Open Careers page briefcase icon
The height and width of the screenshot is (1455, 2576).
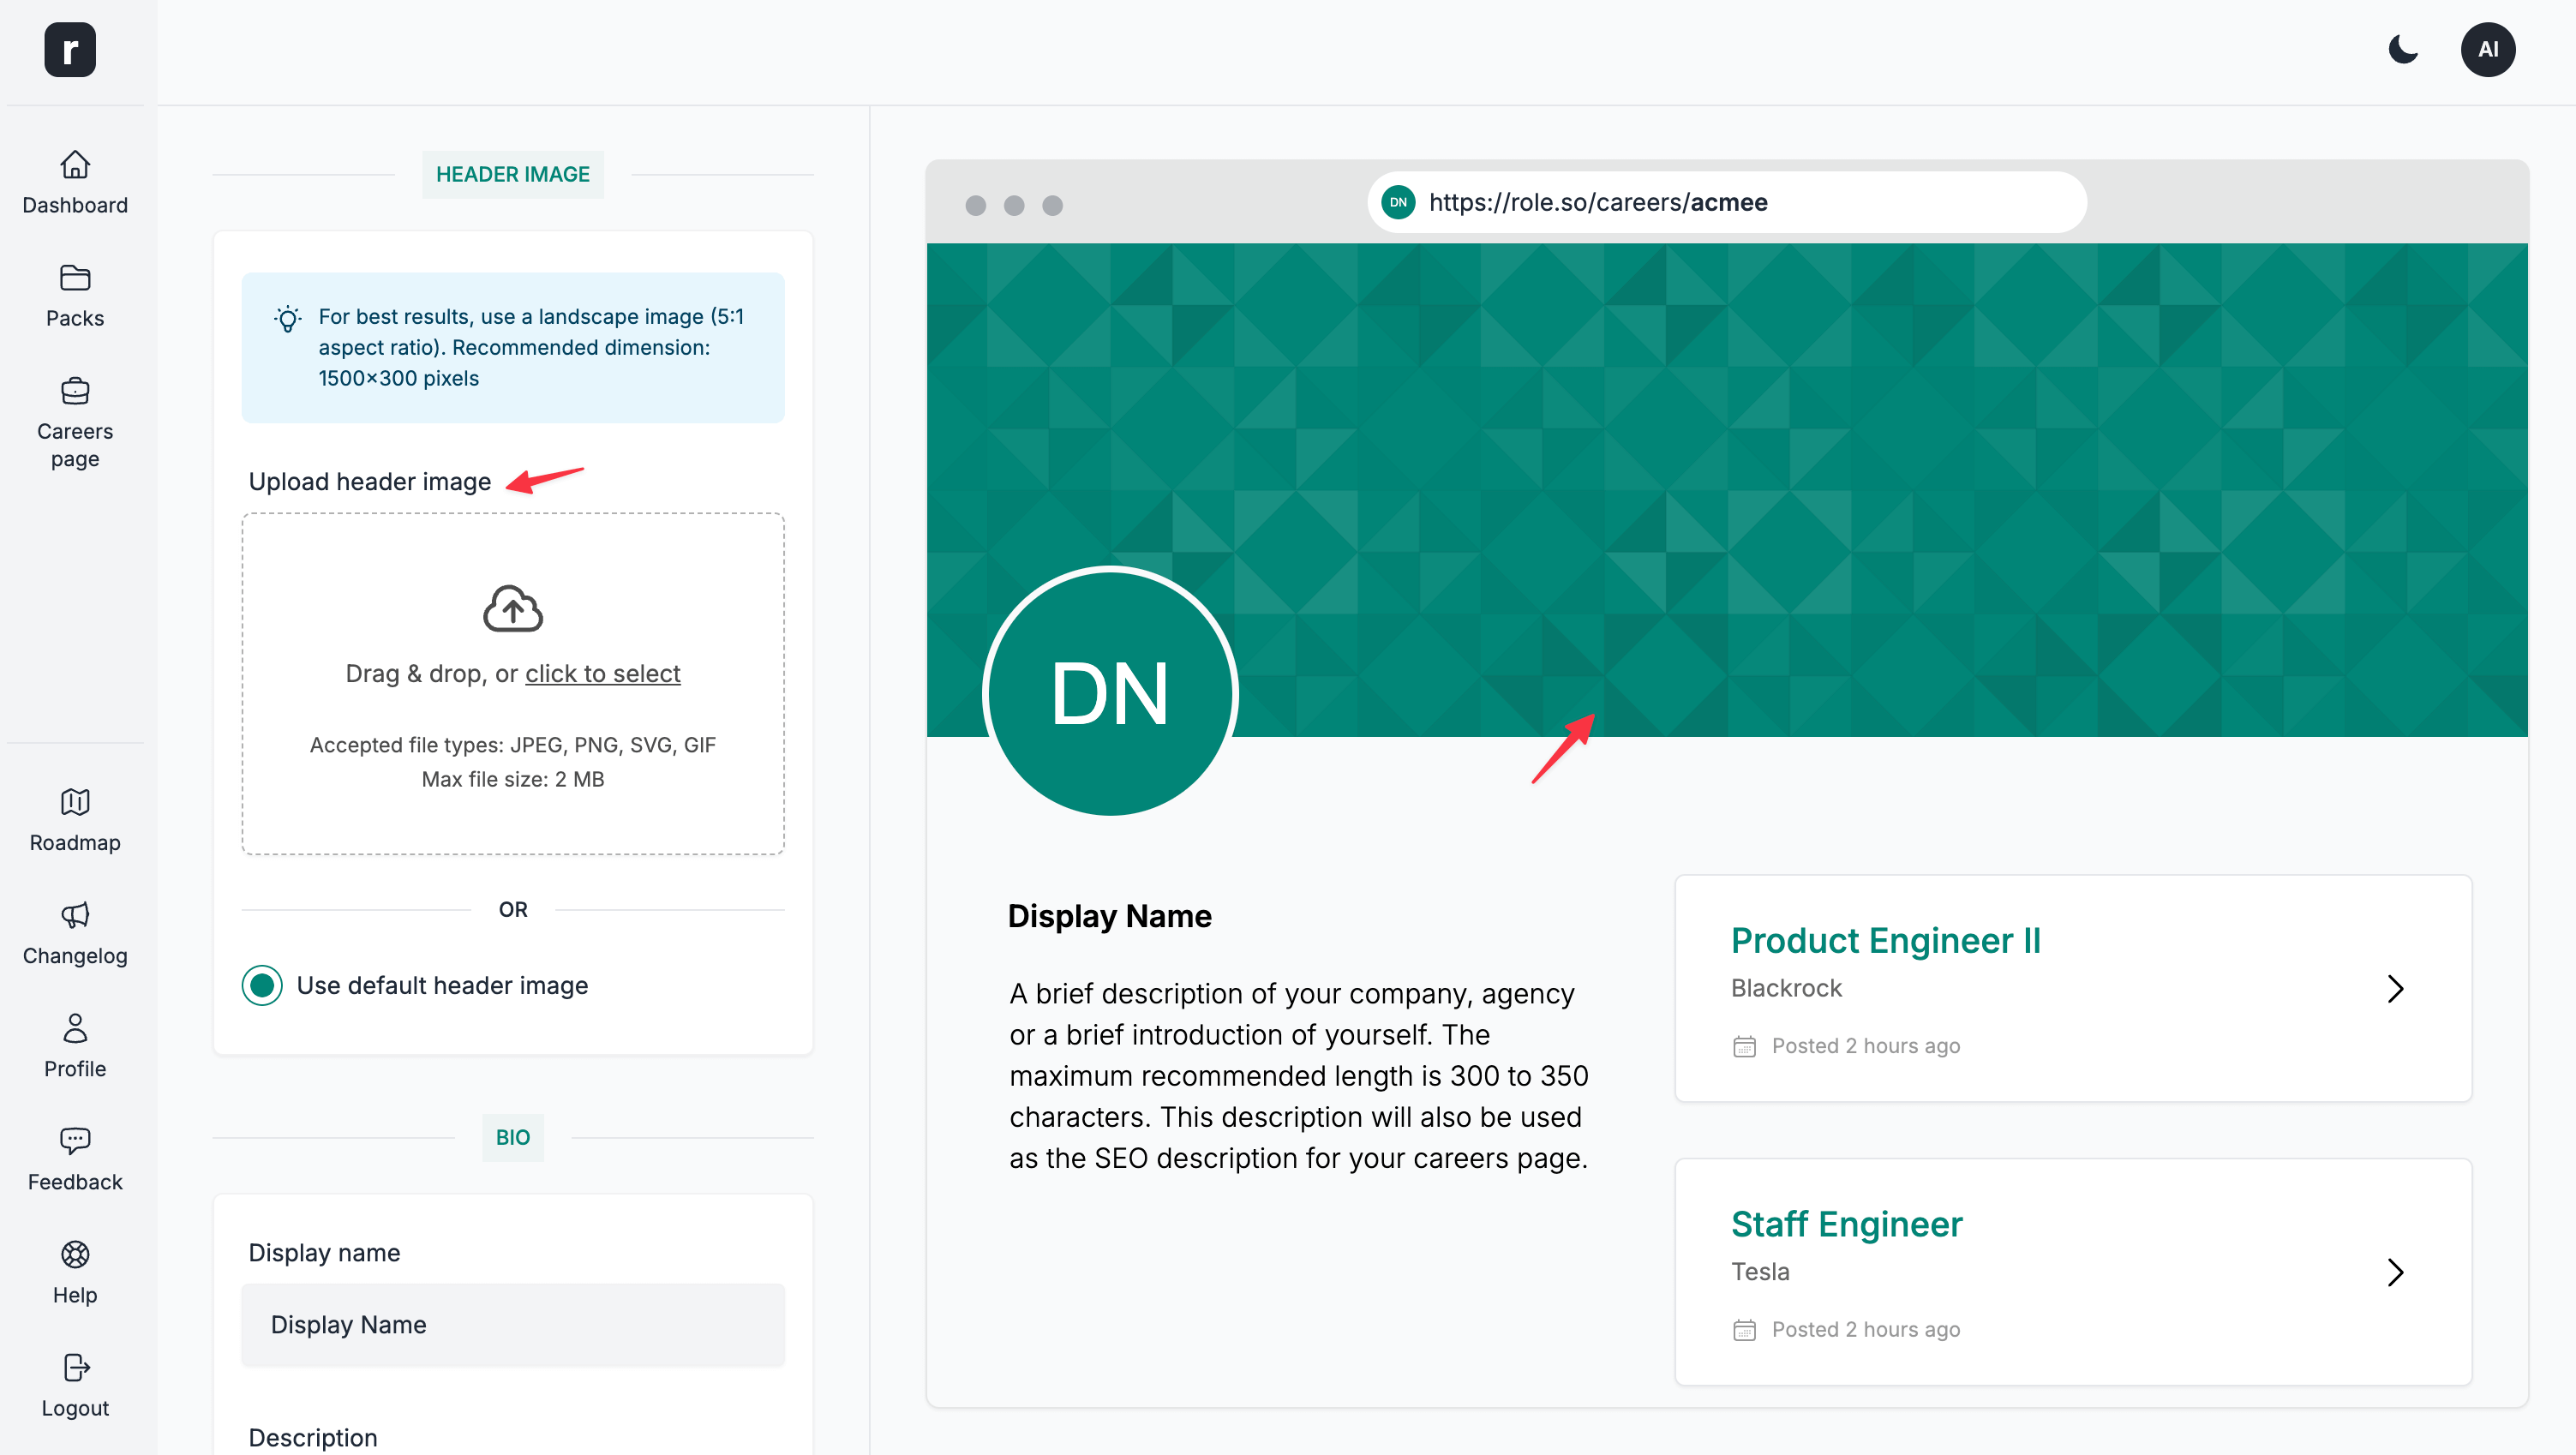pos(75,390)
